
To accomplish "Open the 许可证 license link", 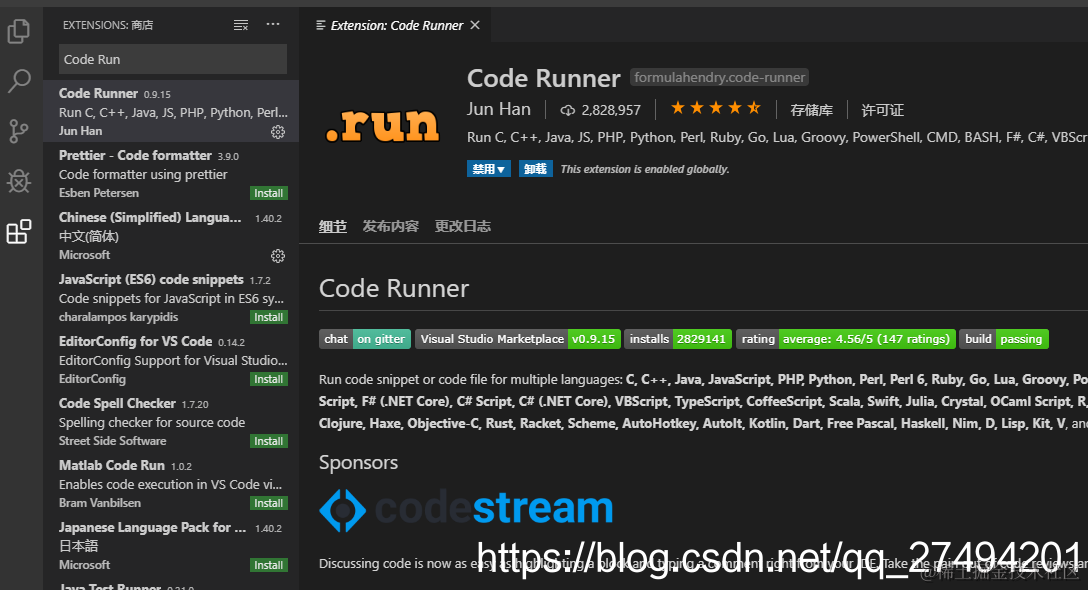I will (883, 110).
